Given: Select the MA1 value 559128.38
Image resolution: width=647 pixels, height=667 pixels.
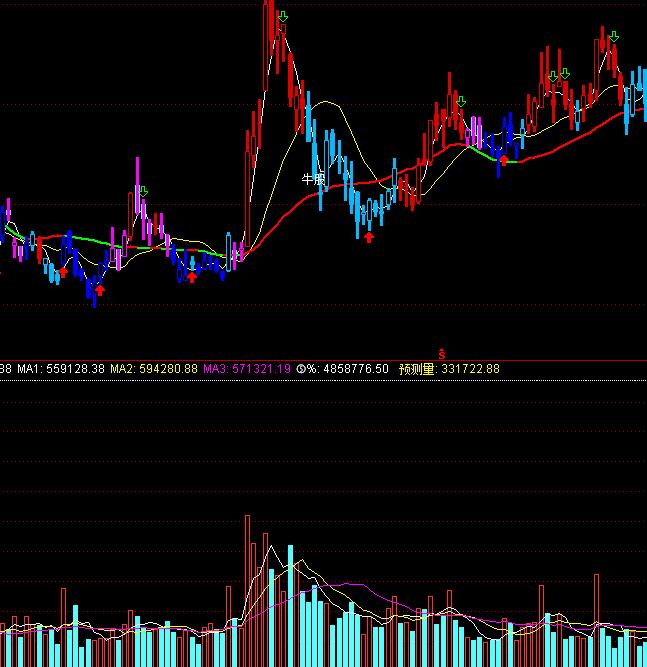Looking at the screenshot, I should 75,369.
